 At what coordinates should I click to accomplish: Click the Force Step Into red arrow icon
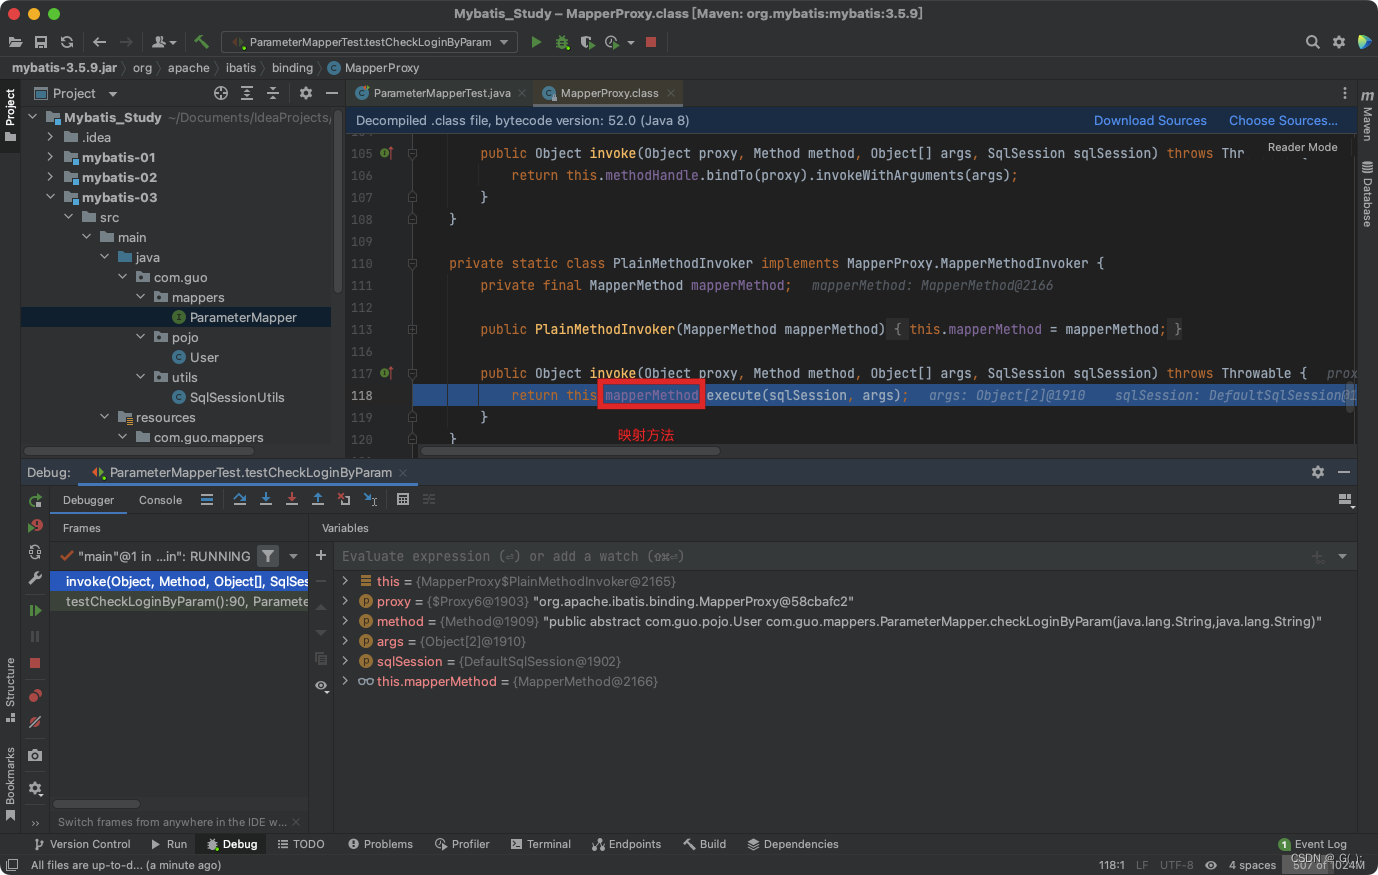click(x=292, y=499)
